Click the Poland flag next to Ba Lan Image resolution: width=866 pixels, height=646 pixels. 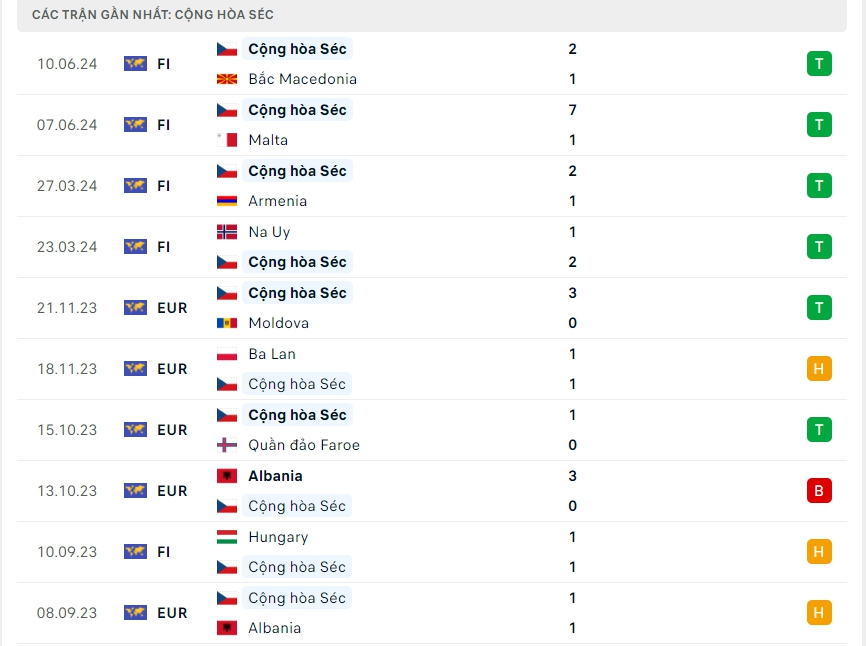click(227, 354)
